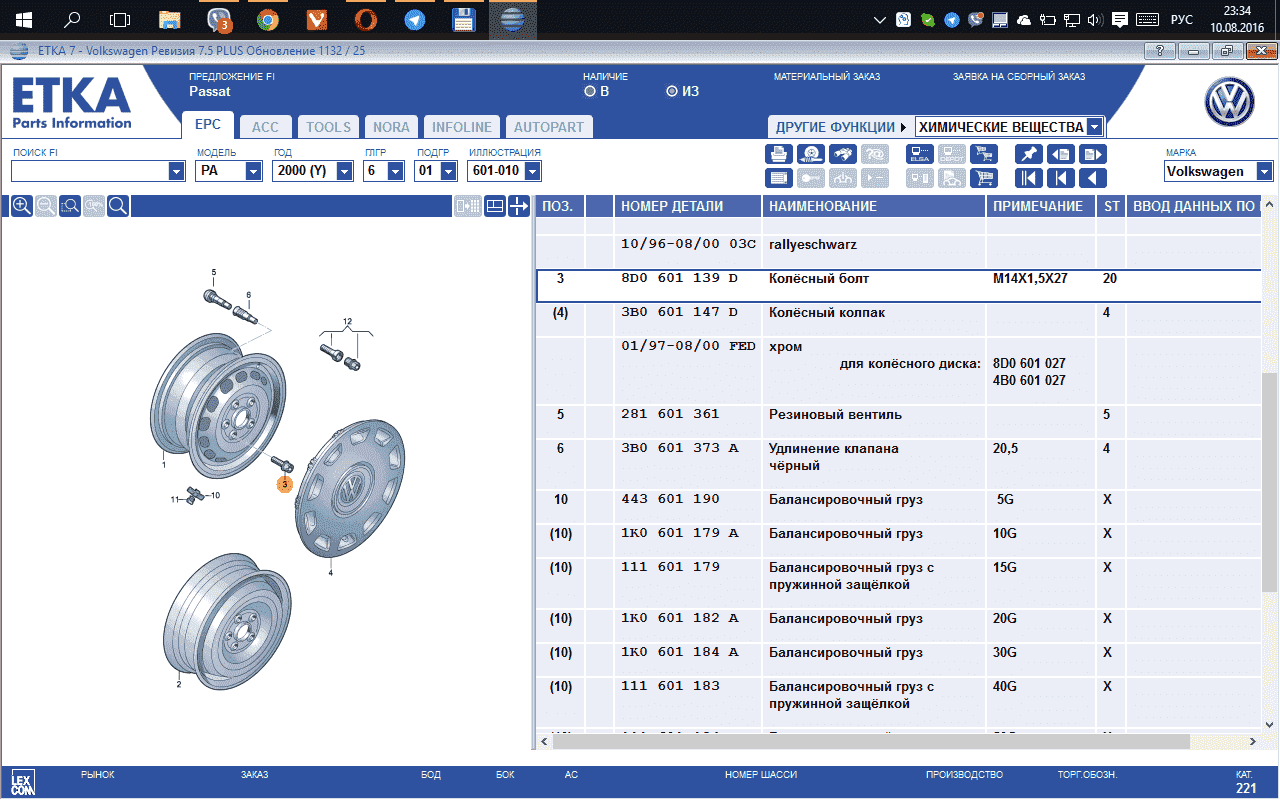Click the РУС language indicator
Viewport: 1280px width, 800px height.
[x=1182, y=19]
